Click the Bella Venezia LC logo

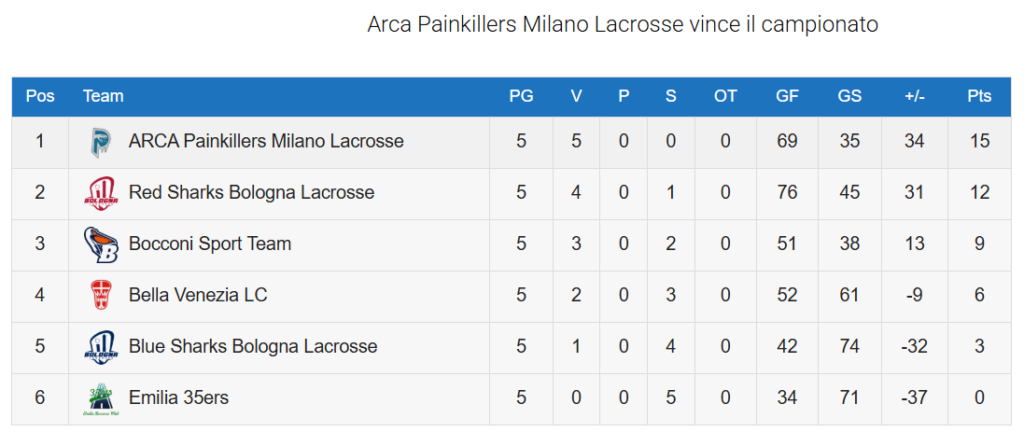(x=101, y=296)
